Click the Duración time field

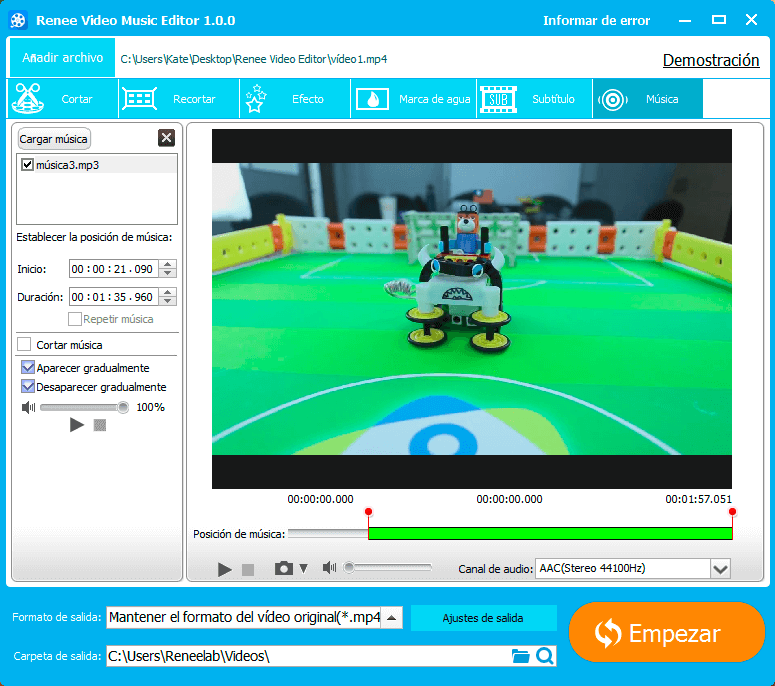(114, 297)
